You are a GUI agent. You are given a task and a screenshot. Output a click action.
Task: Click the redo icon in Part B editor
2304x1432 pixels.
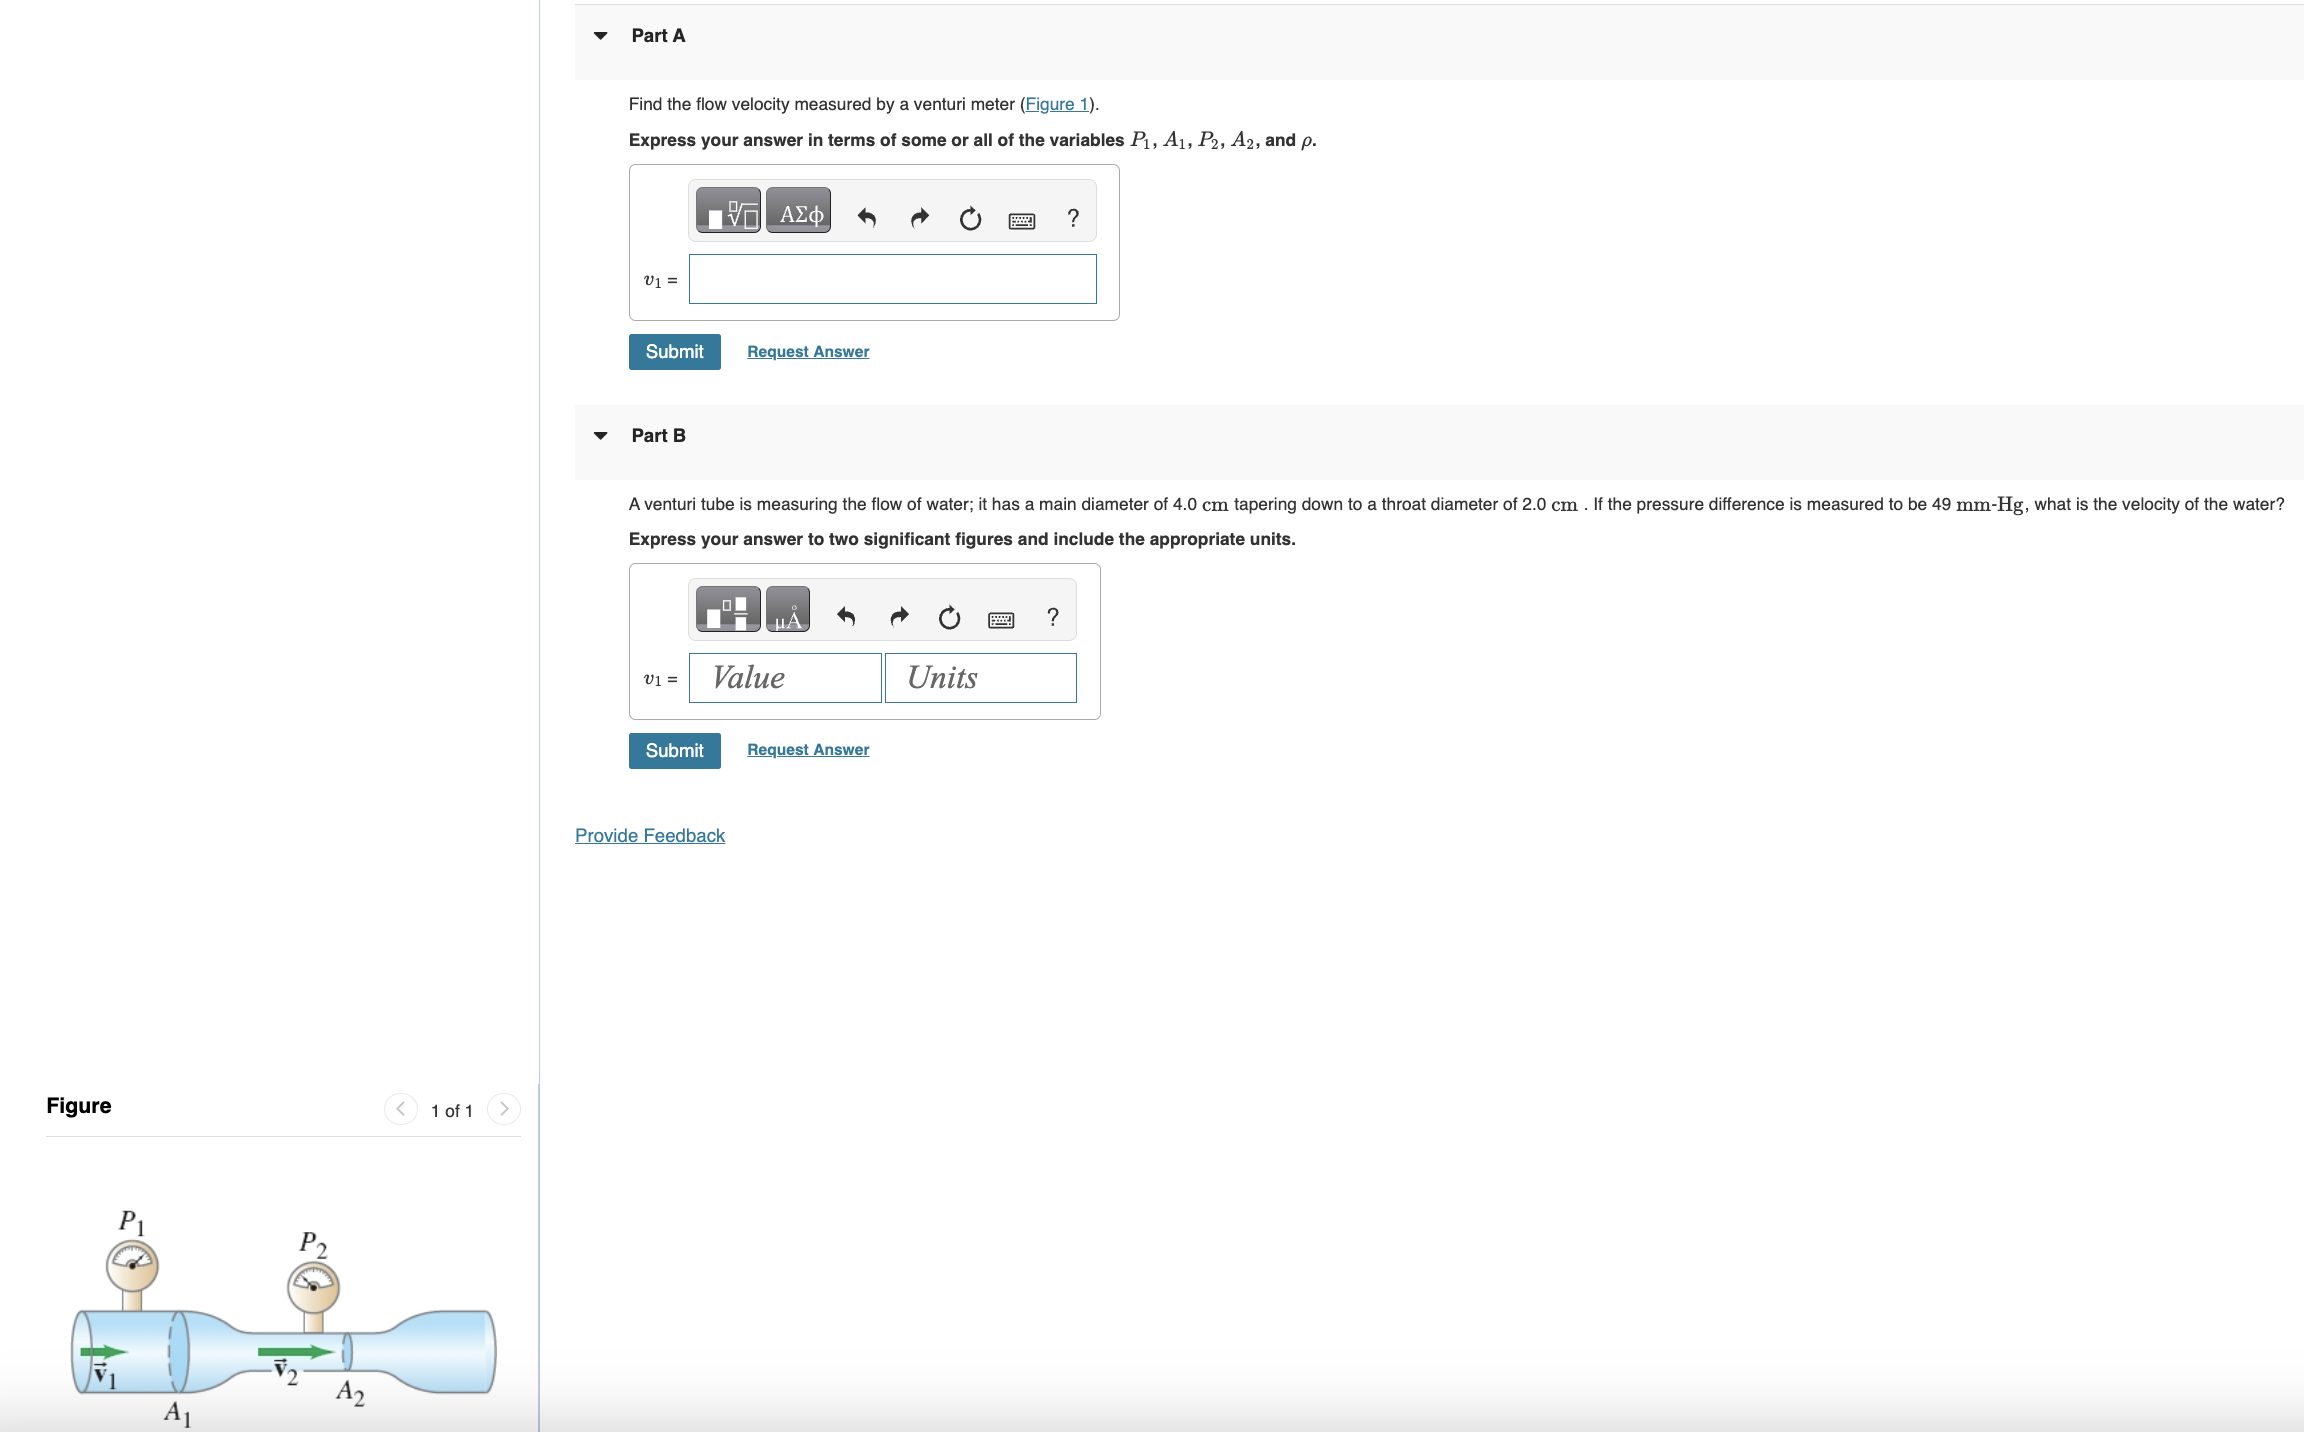click(898, 616)
